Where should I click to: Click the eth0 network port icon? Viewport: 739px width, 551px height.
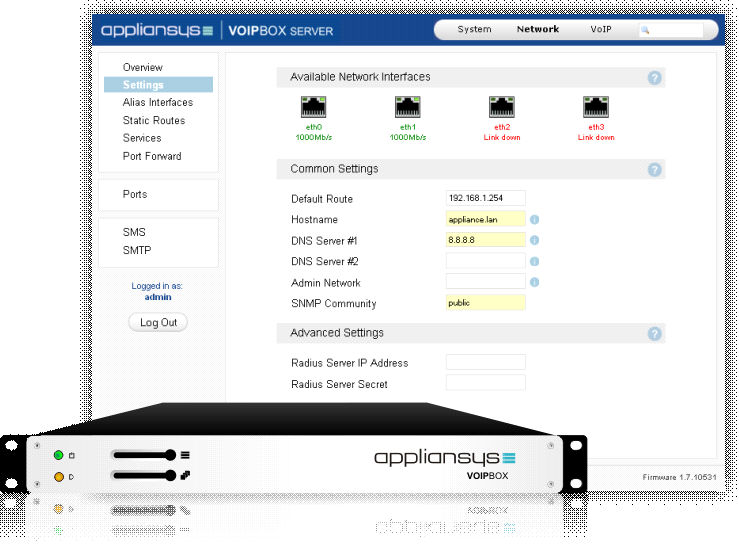pos(313,107)
